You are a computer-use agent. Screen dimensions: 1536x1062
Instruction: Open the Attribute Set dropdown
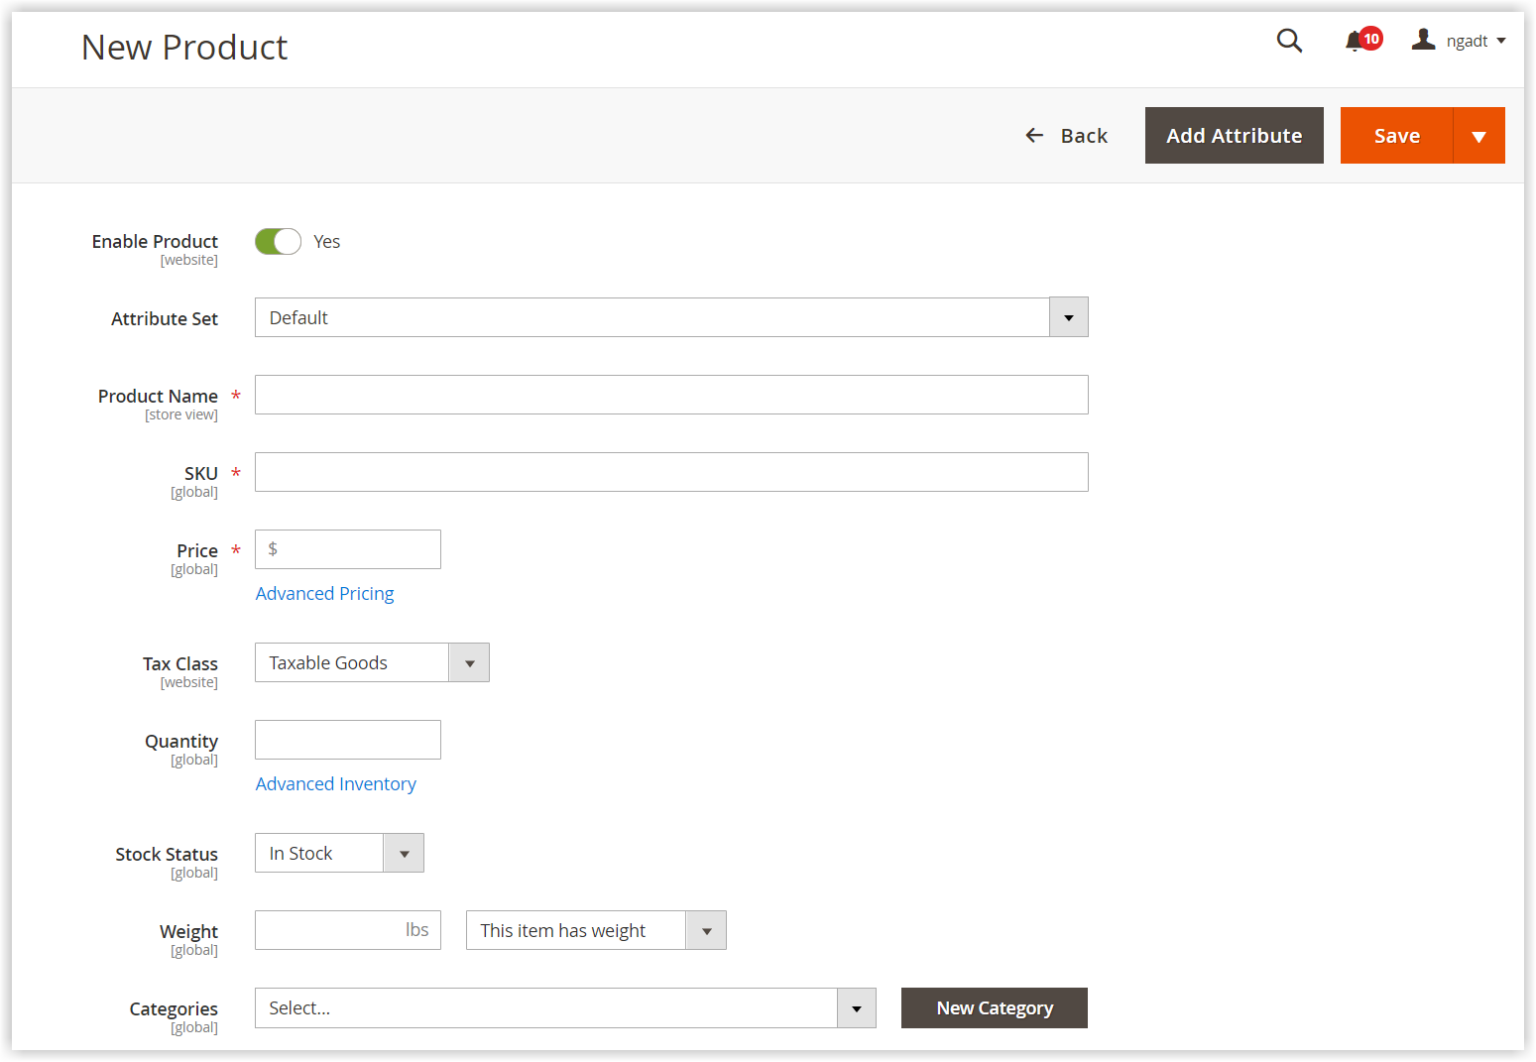(1069, 317)
